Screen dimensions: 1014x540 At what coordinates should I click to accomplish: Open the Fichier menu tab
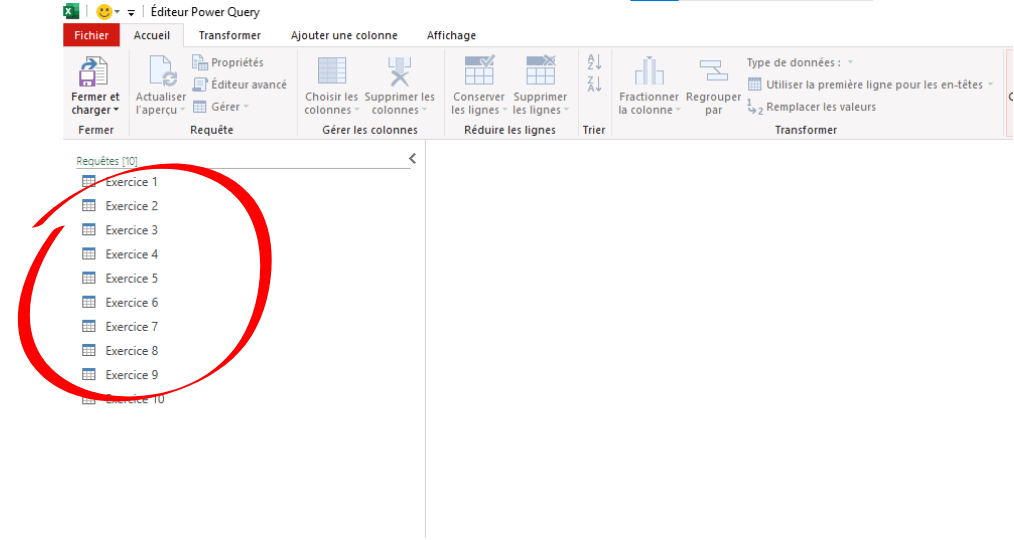coord(91,36)
